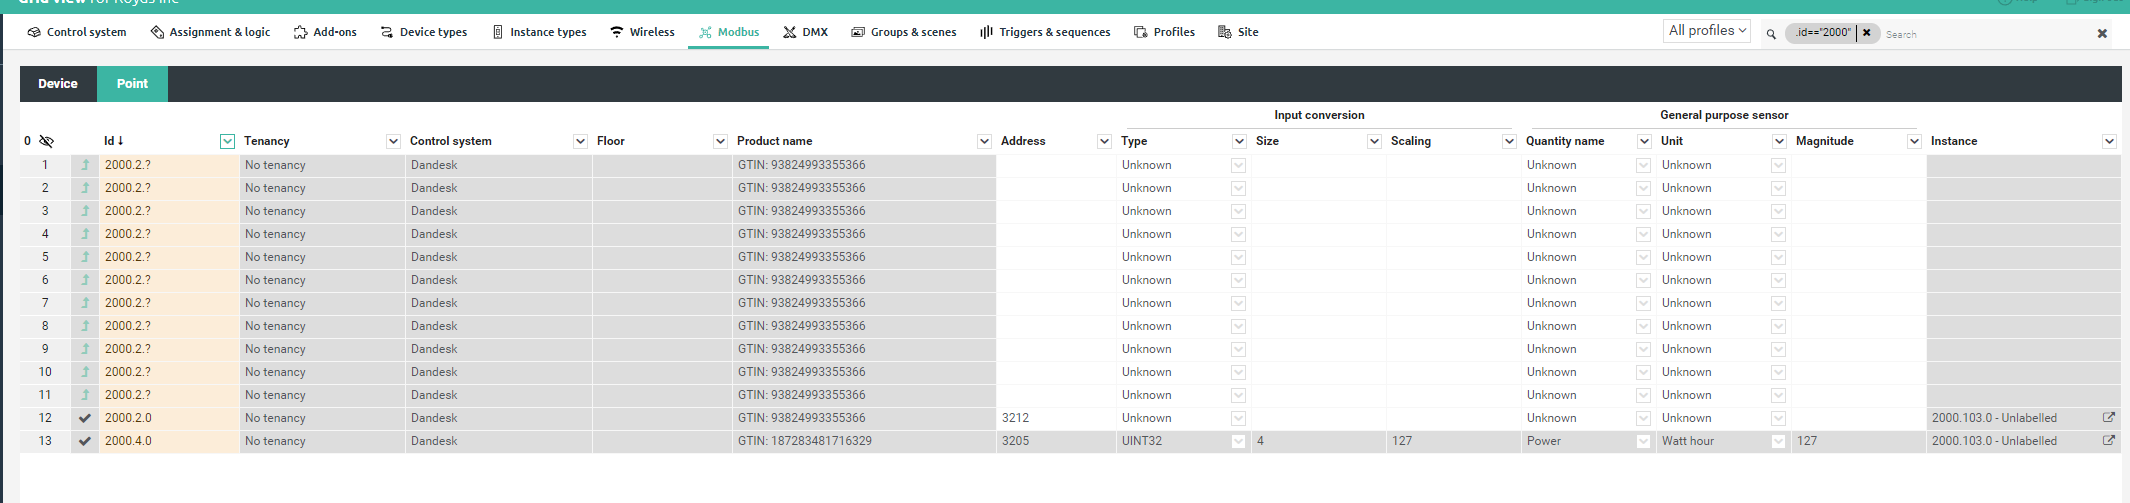Open Type dropdown in row 13 (UINT32)

point(1238,441)
